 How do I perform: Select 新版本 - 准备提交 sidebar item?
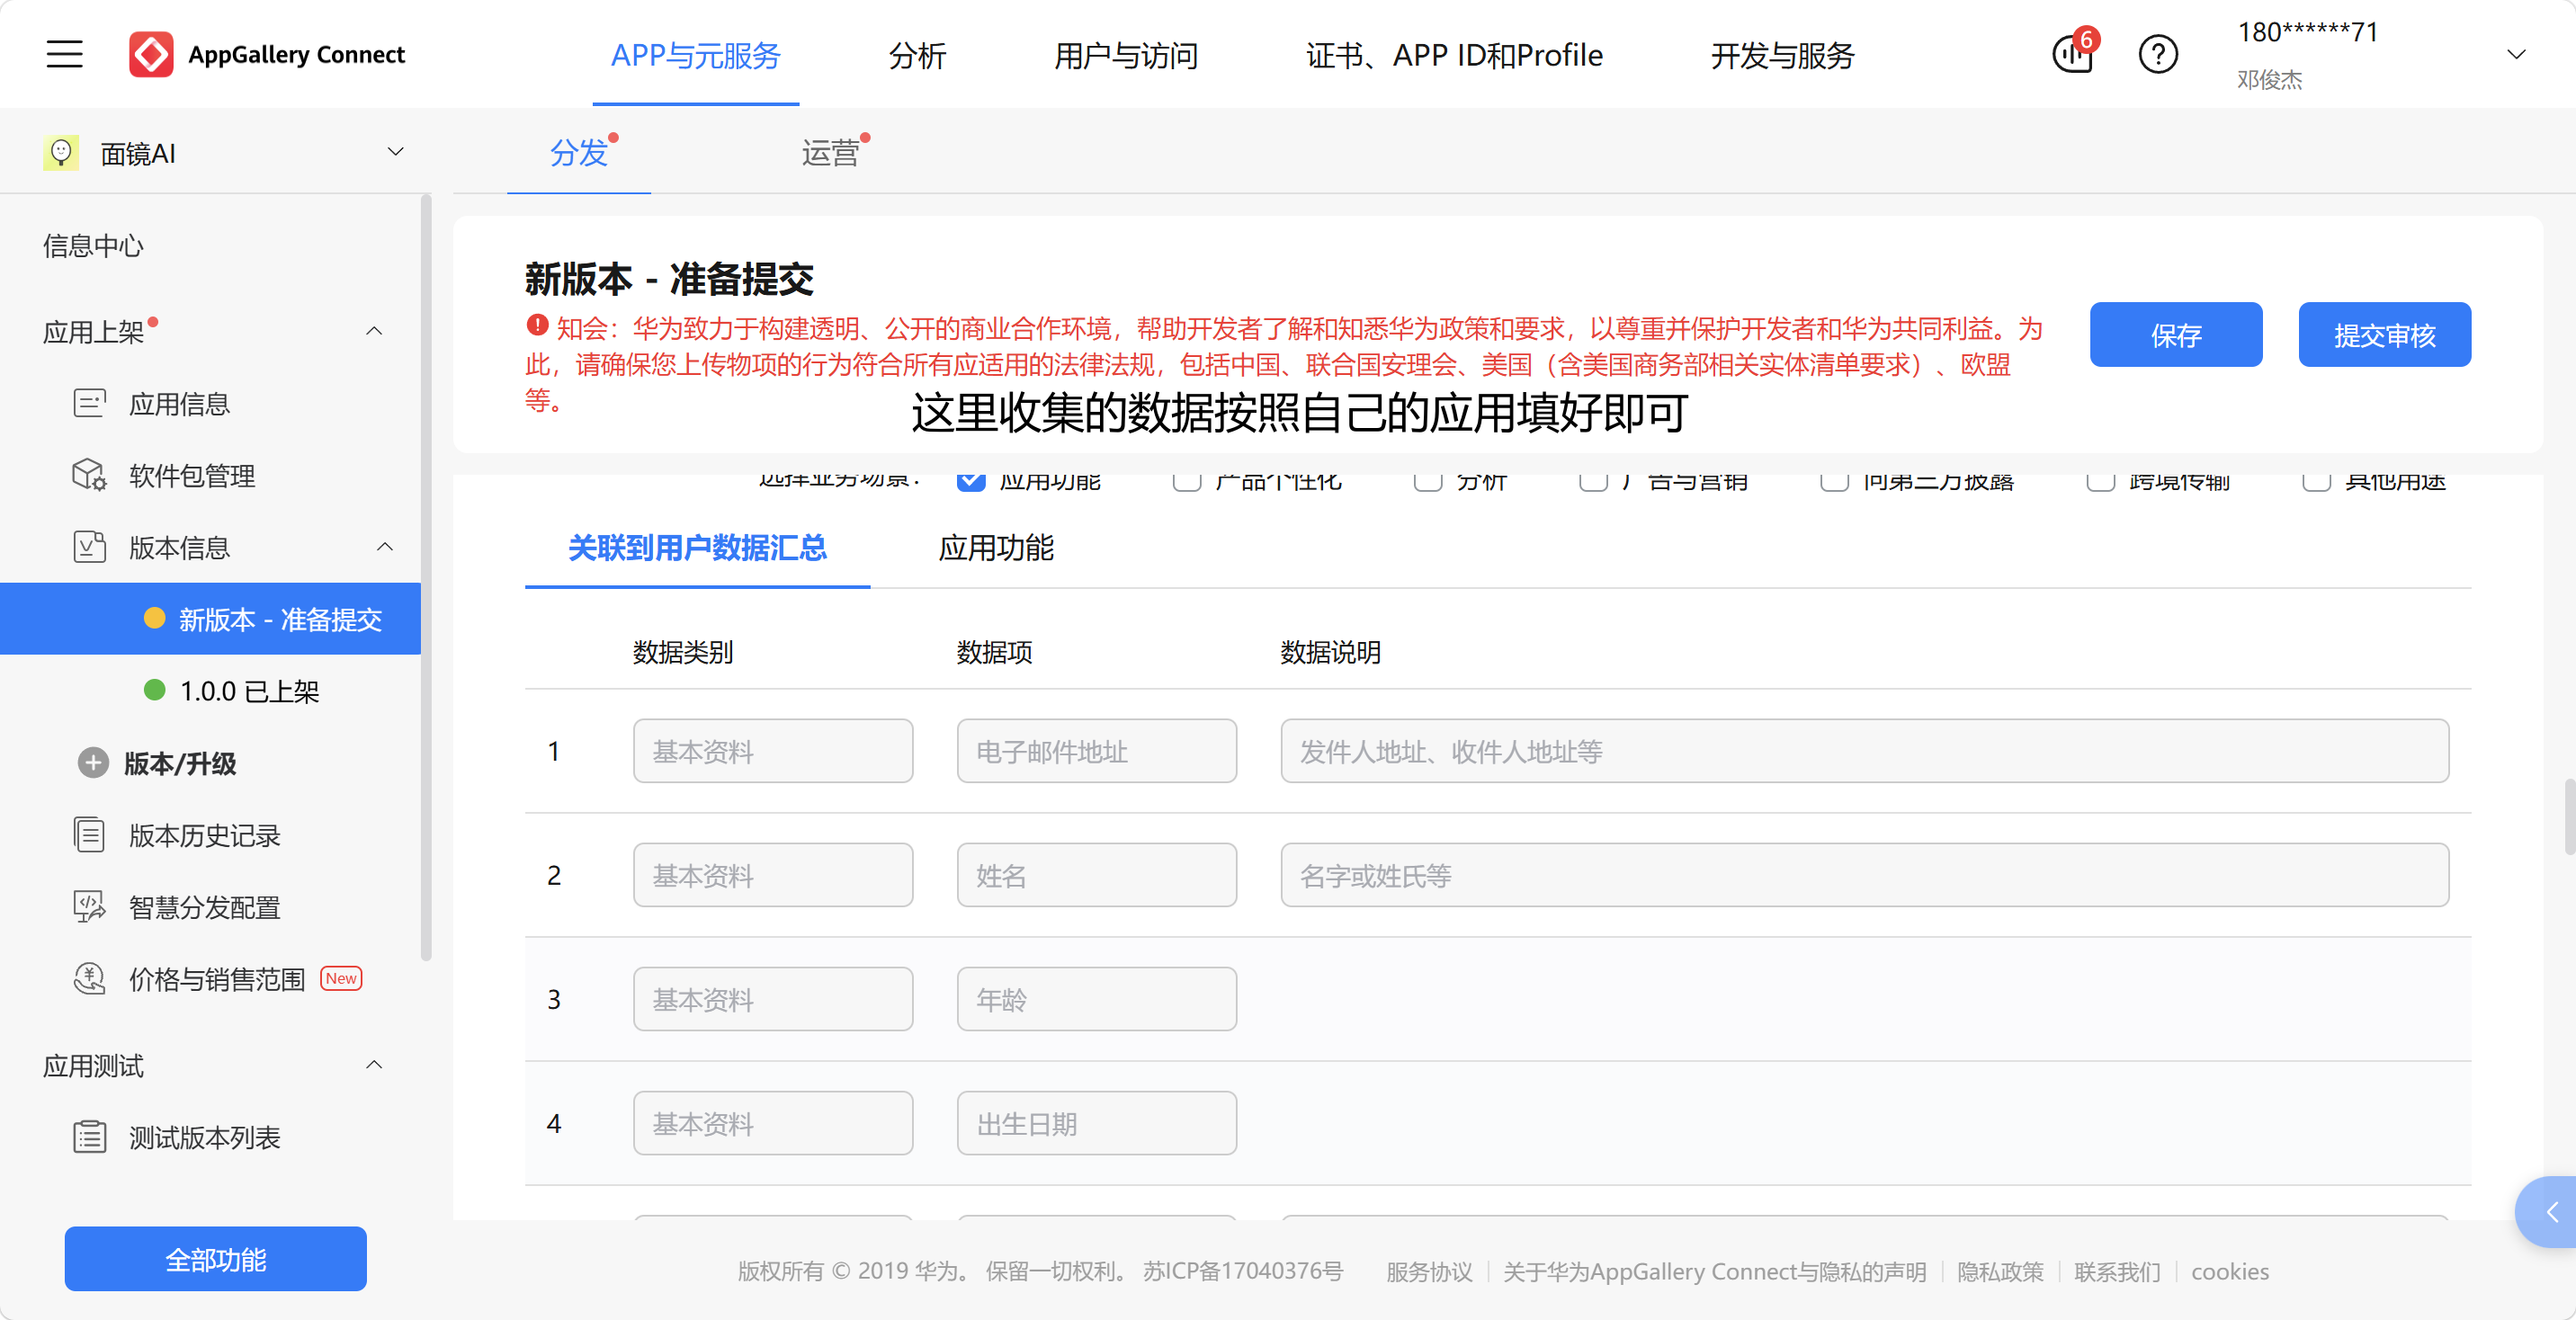point(210,619)
